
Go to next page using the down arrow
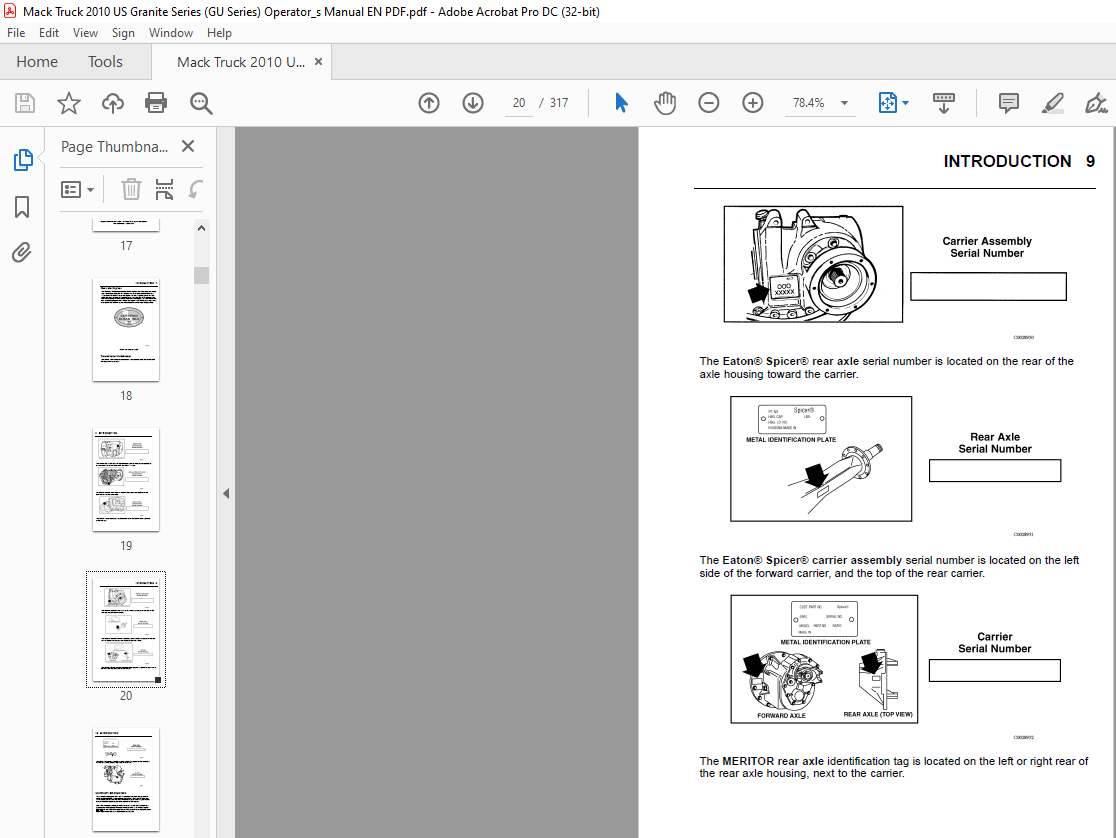pos(473,103)
